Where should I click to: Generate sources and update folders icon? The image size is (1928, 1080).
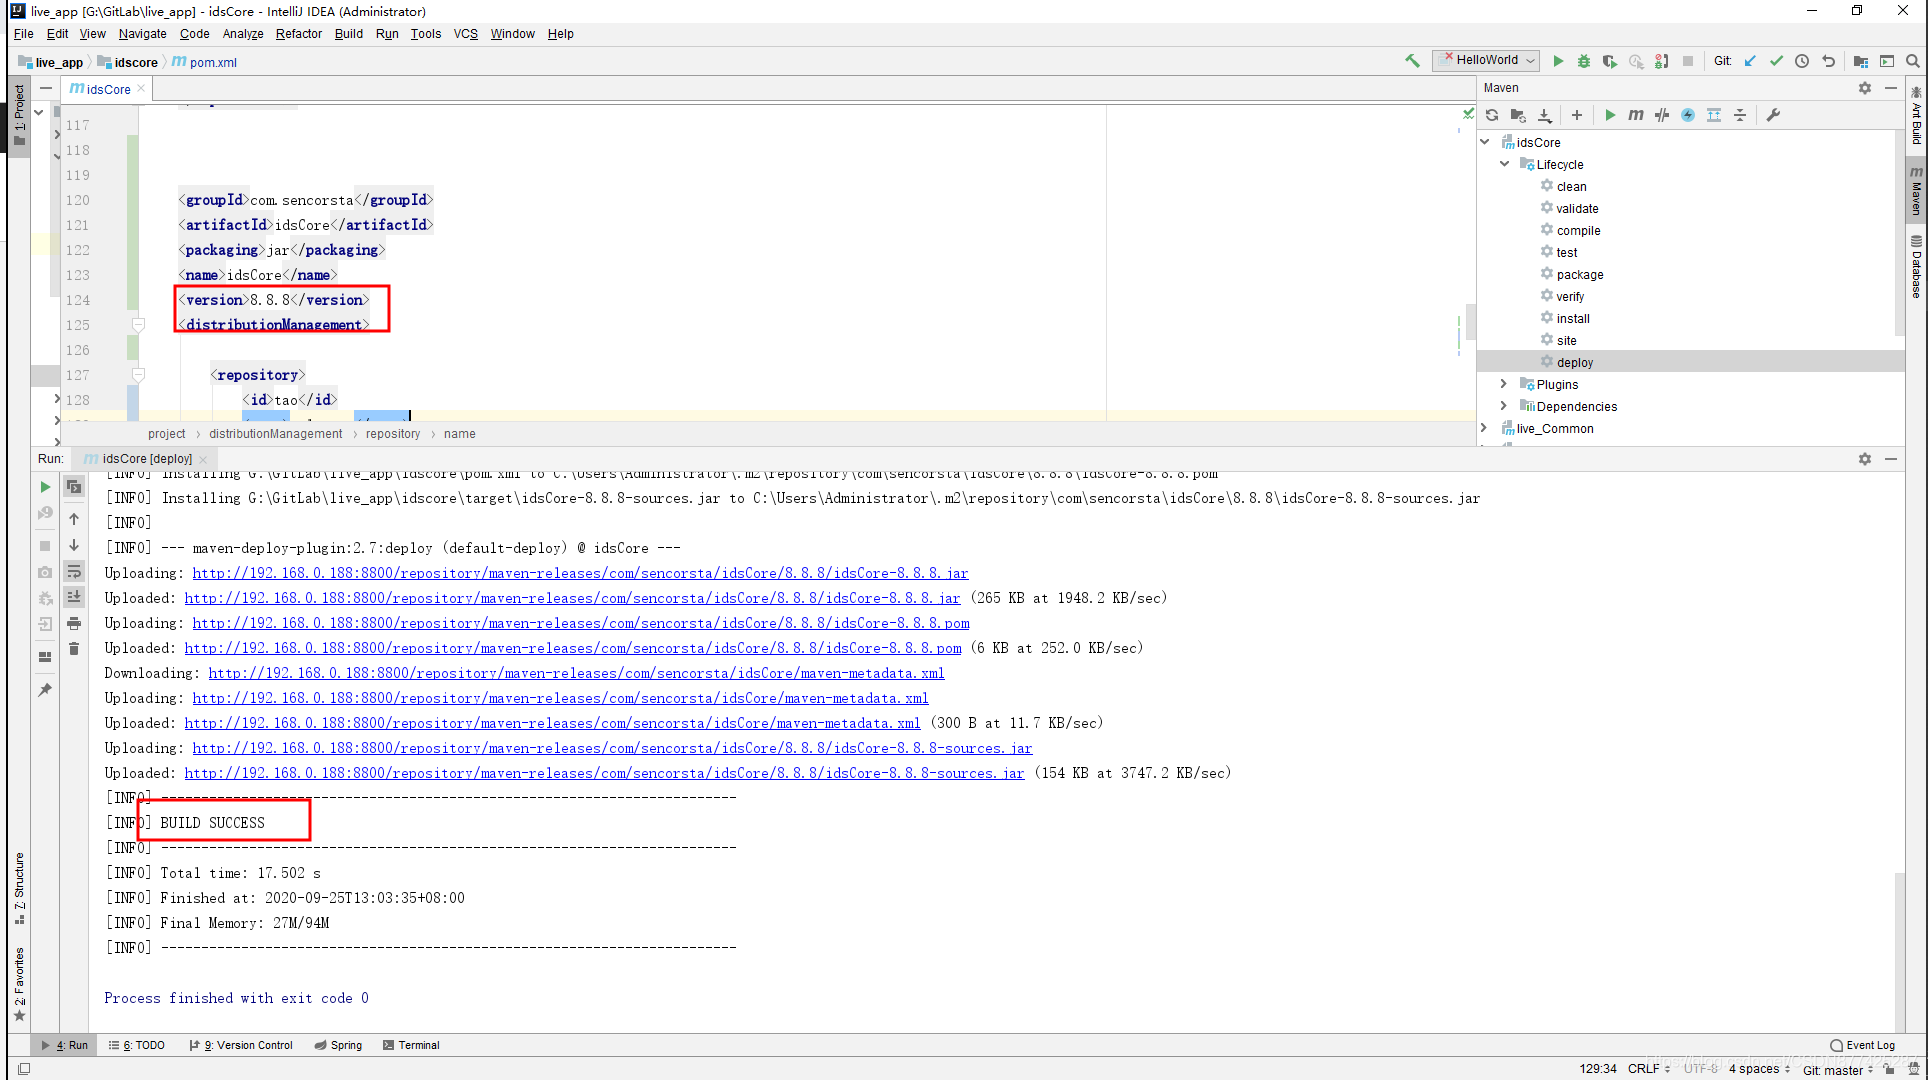click(x=1518, y=115)
